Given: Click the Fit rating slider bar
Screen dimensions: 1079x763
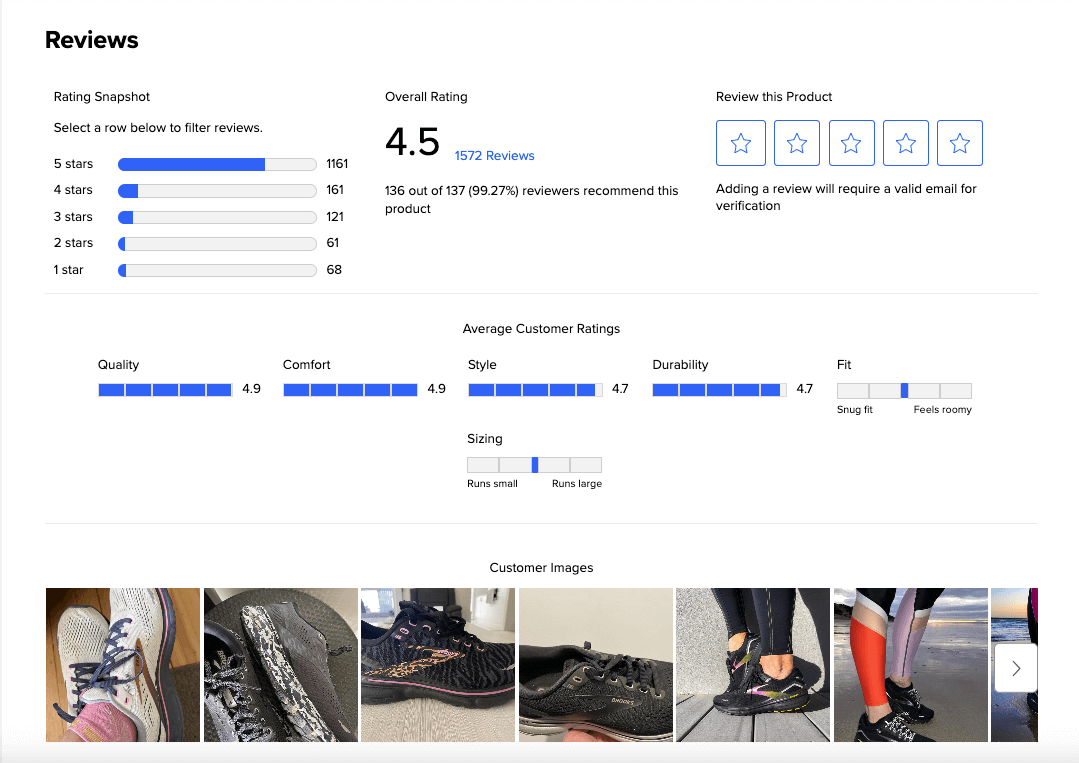Looking at the screenshot, I should [904, 391].
